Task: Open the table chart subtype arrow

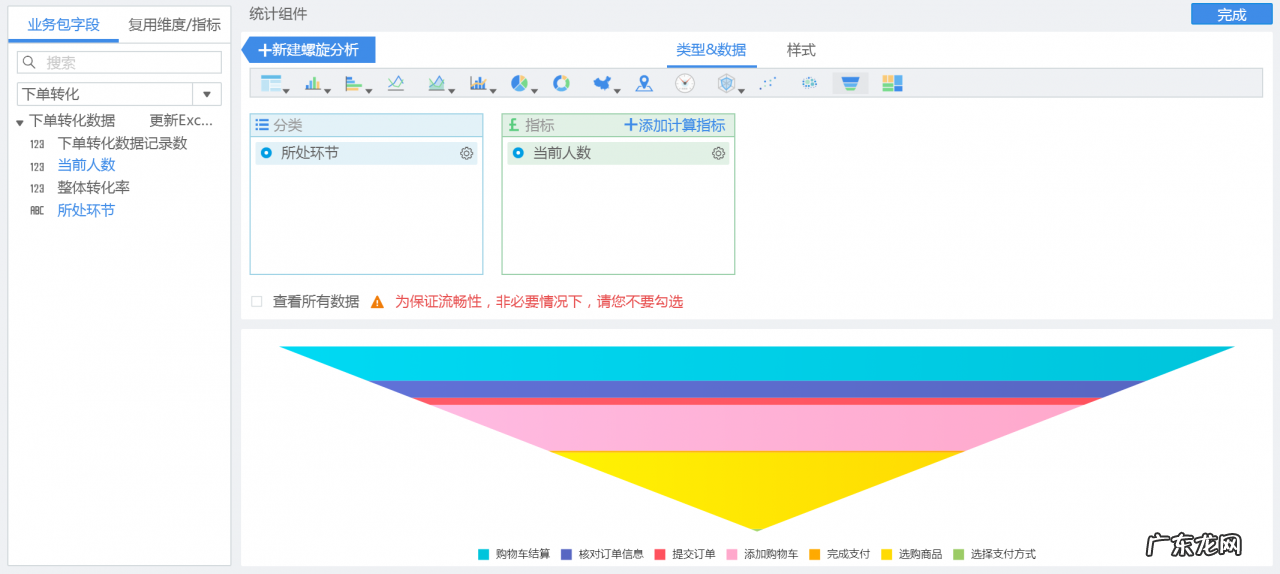Action: coord(287,90)
